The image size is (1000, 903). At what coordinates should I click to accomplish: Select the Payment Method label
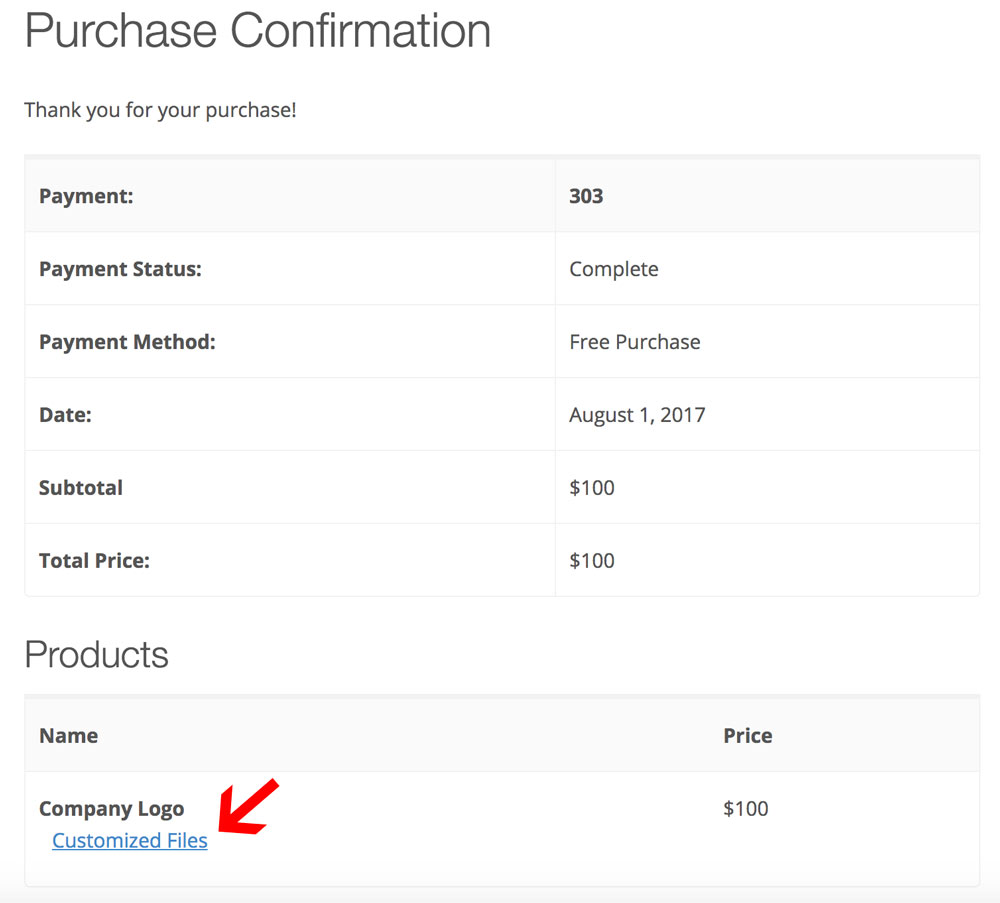127,342
